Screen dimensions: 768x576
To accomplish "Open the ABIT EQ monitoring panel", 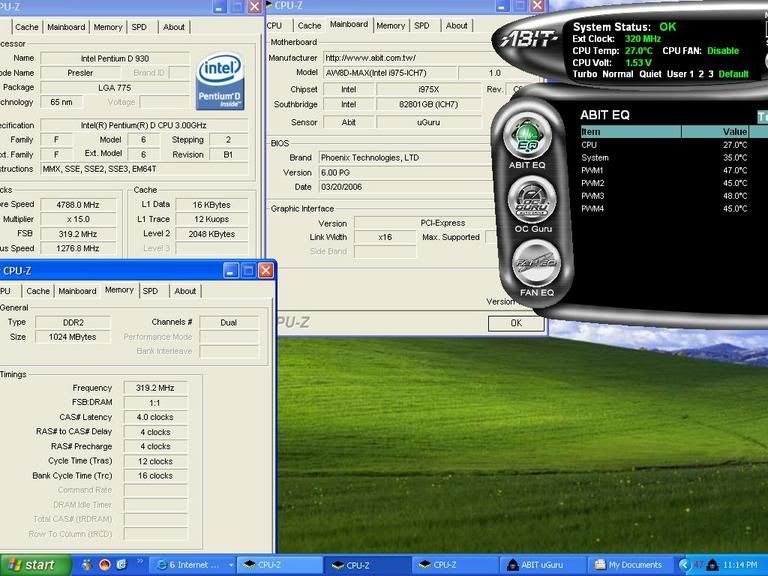I will [526, 138].
